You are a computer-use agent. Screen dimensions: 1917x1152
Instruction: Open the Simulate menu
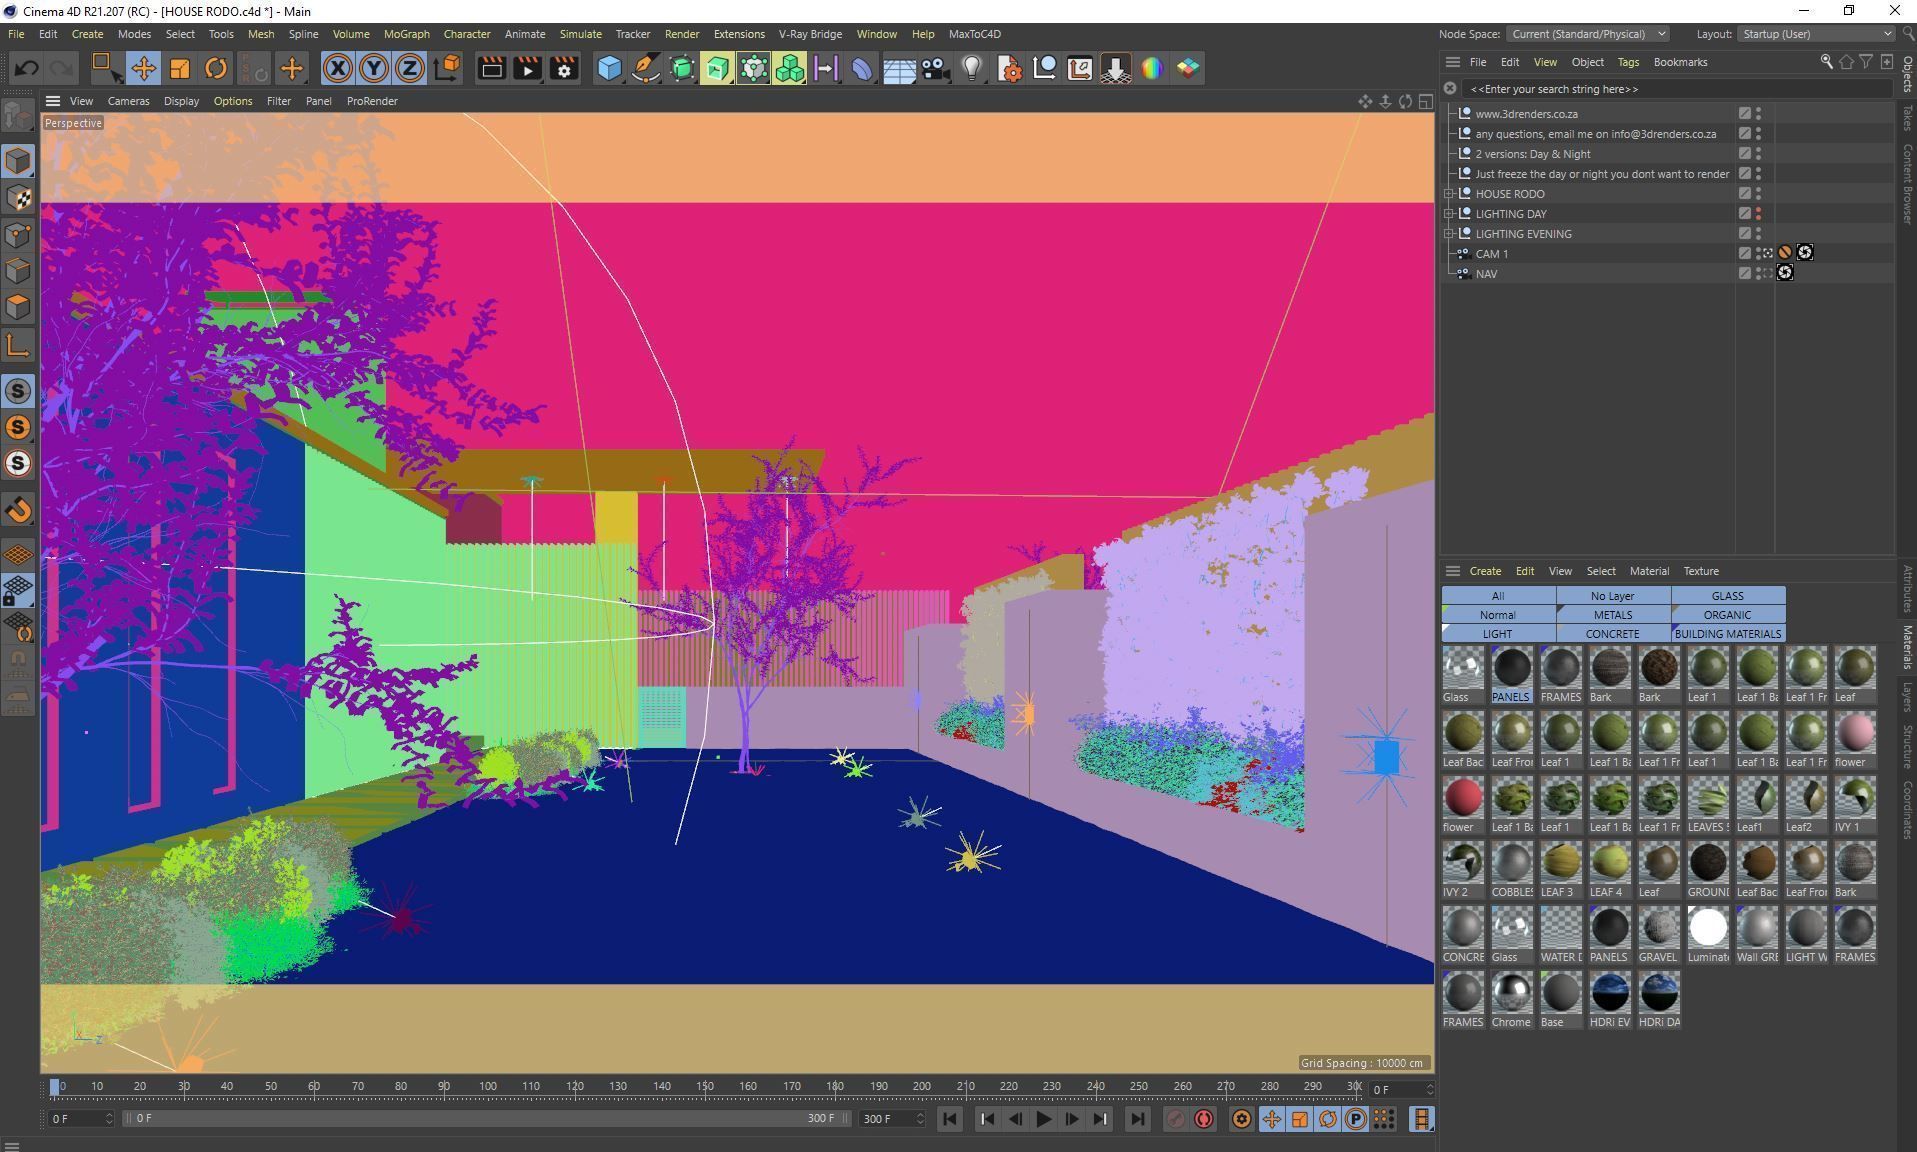tap(580, 34)
